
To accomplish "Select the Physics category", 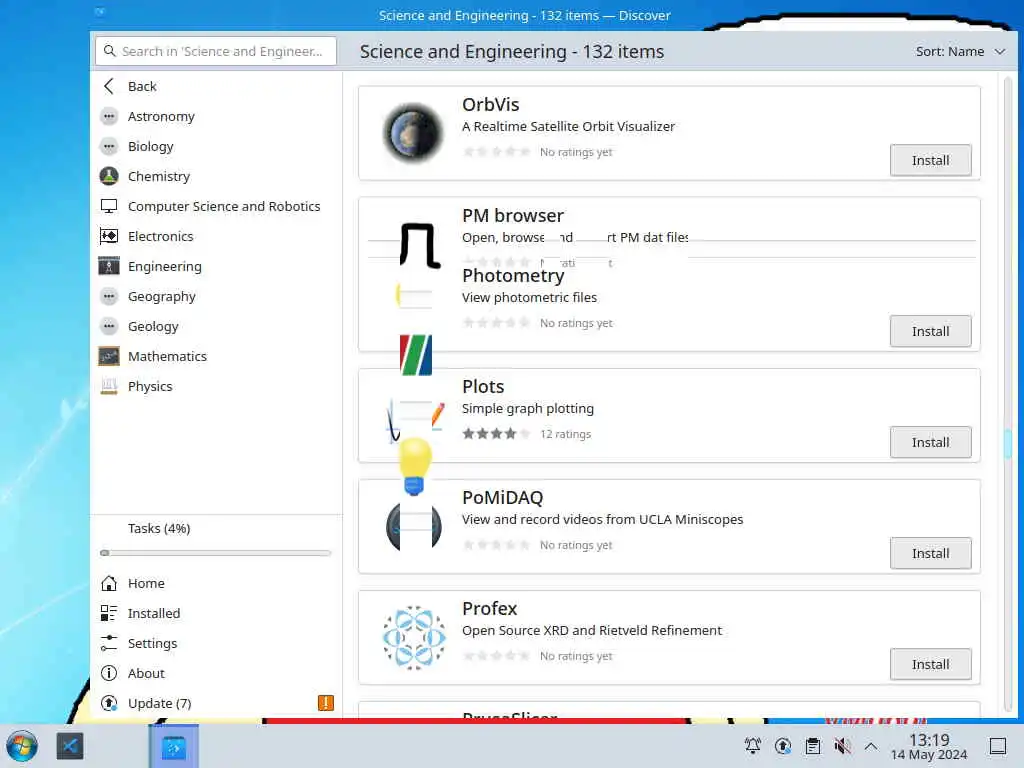I will pos(216,387).
